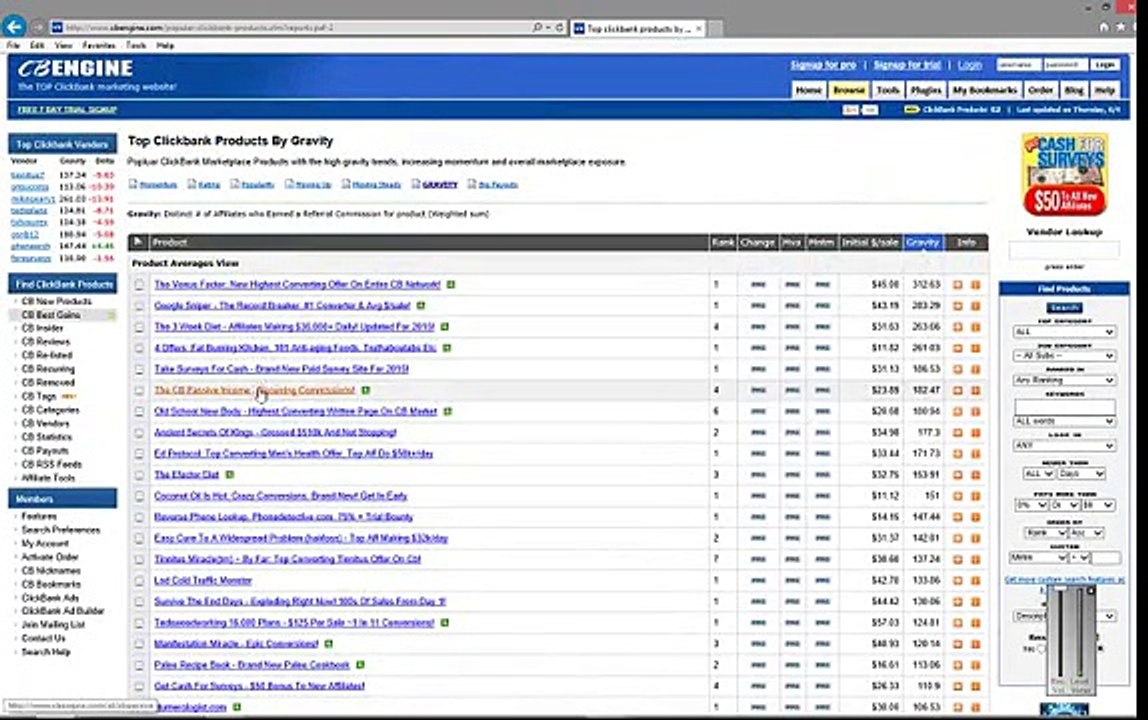
Task: Click the search magnifier in address bar
Action: click(x=537, y=28)
